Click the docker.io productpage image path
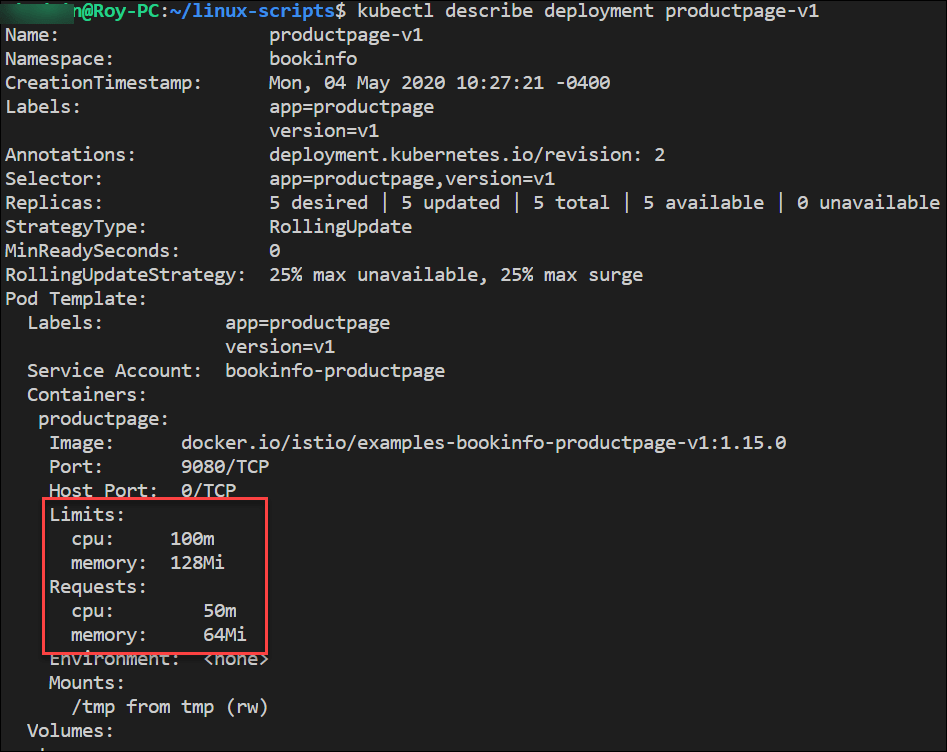Image resolution: width=947 pixels, height=752 pixels. pos(483,443)
